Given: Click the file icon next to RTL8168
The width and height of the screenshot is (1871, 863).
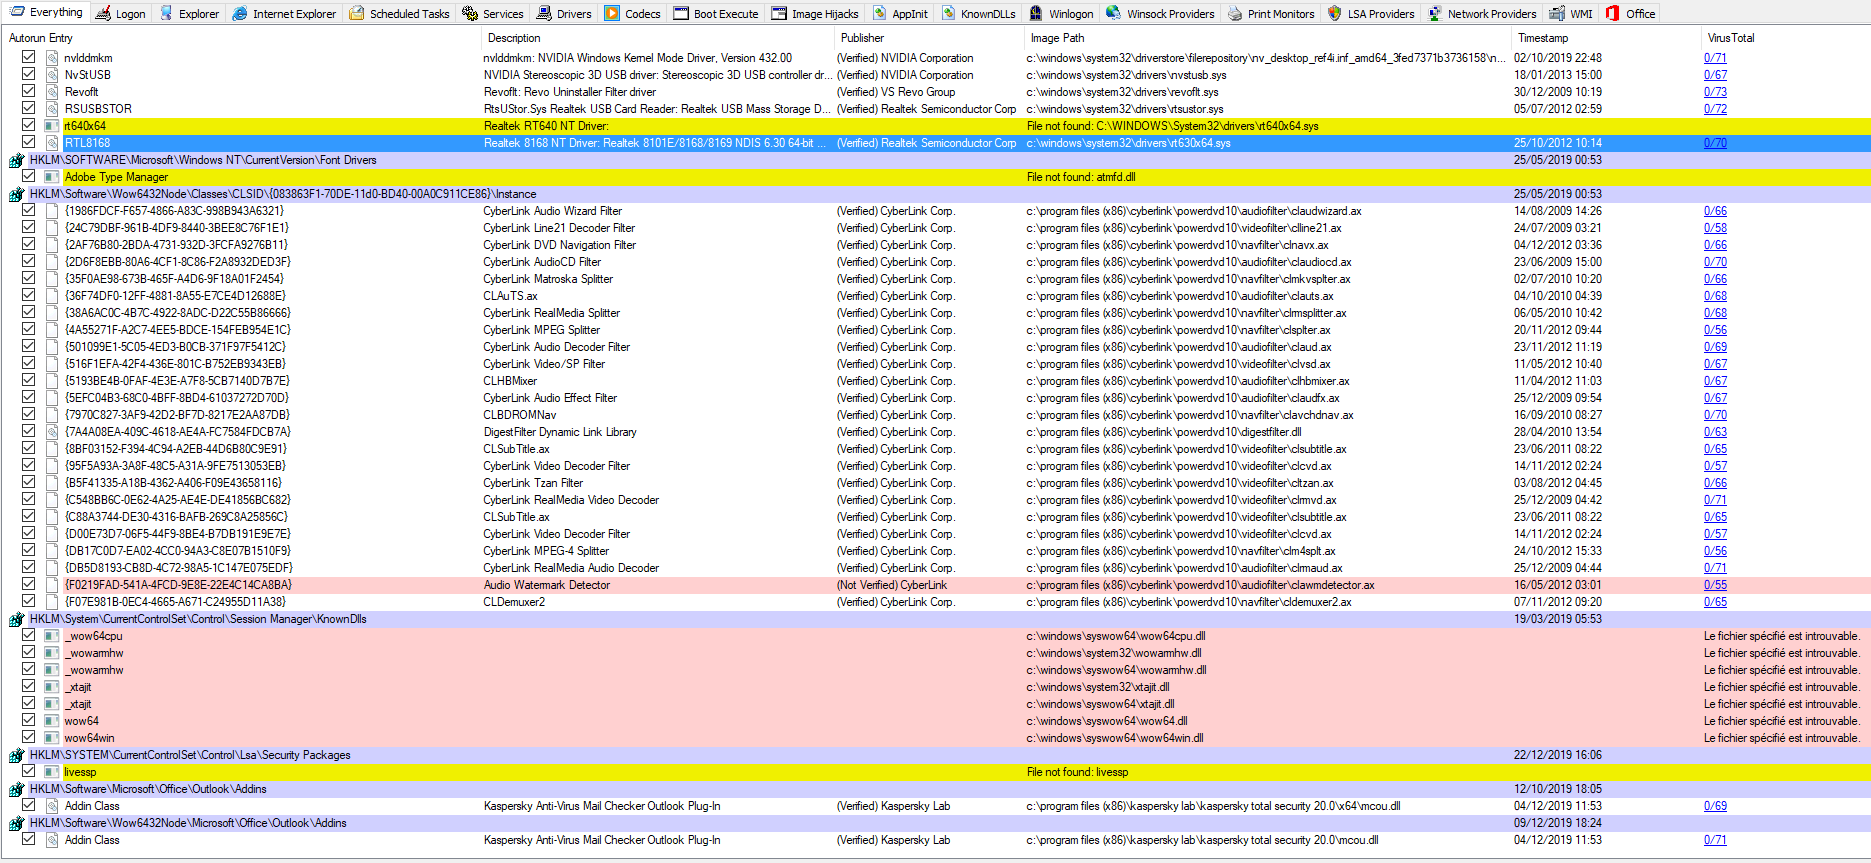Looking at the screenshot, I should [52, 143].
